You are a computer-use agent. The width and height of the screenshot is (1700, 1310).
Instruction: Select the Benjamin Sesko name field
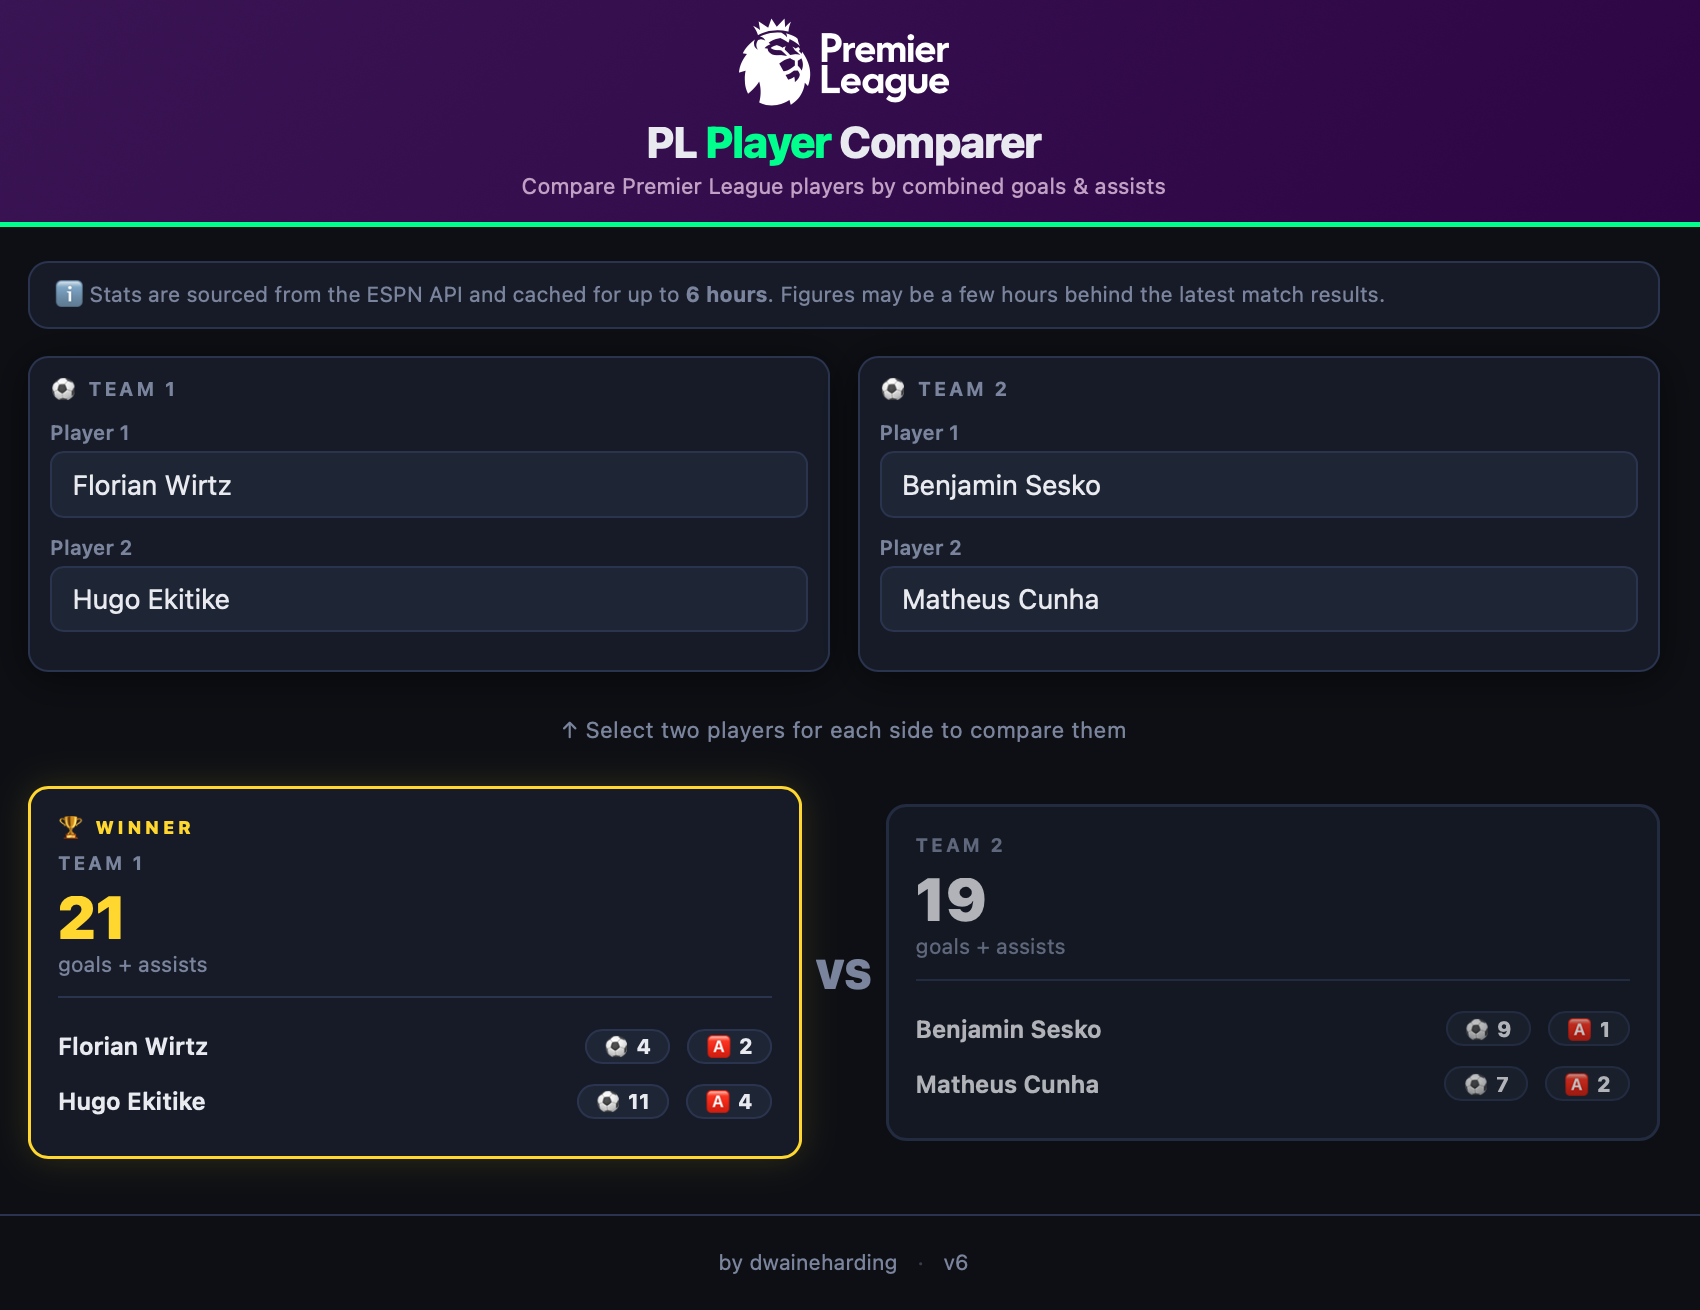point(1259,485)
